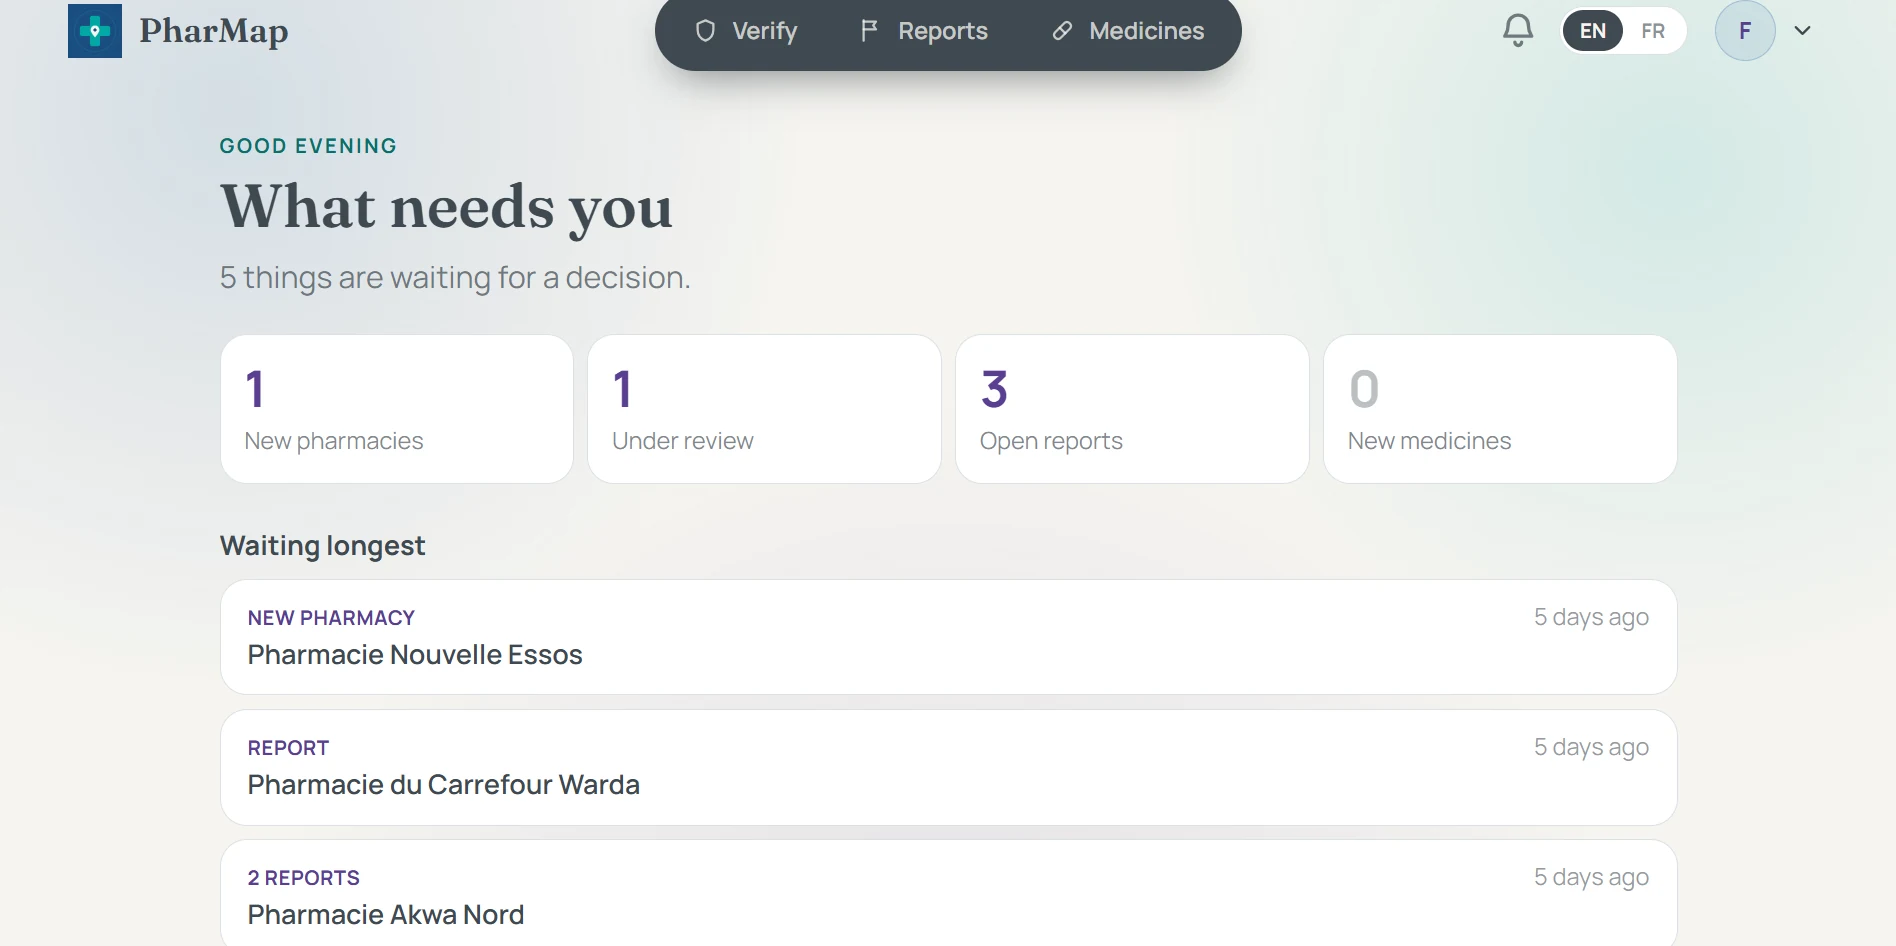Go to the Verify tab
The image size is (1896, 946).
click(747, 31)
